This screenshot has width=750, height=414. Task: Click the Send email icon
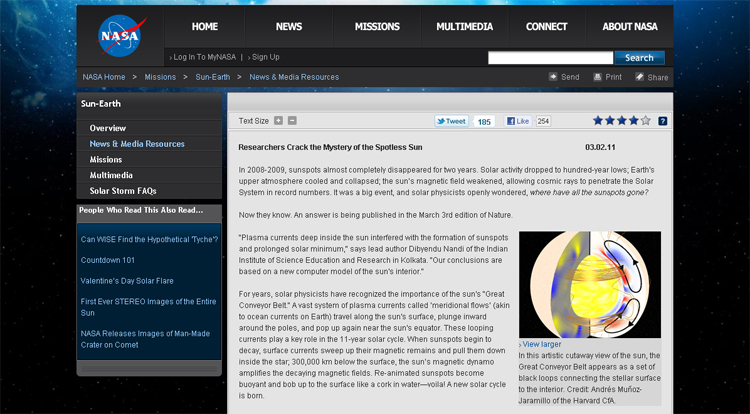(x=564, y=77)
